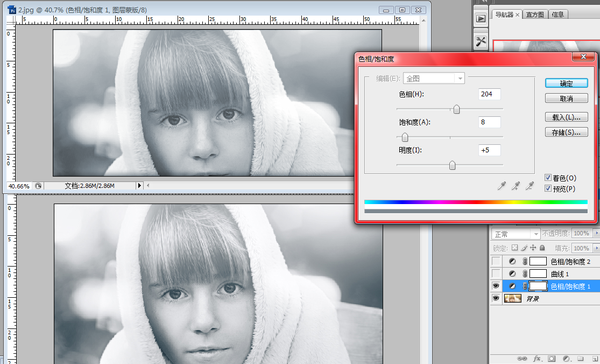Close the 导航器 tab with its x
600x364 pixels.
pyautogui.click(x=517, y=15)
